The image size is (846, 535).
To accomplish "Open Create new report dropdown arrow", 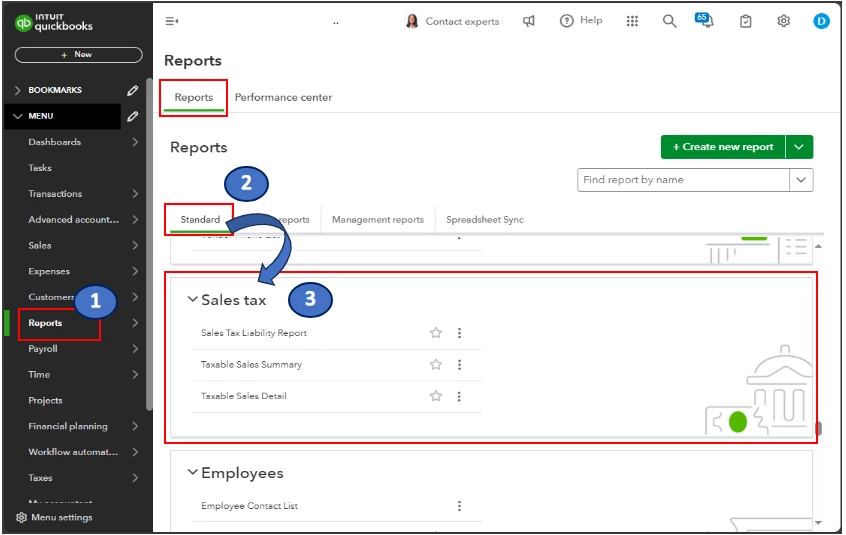I will click(799, 147).
